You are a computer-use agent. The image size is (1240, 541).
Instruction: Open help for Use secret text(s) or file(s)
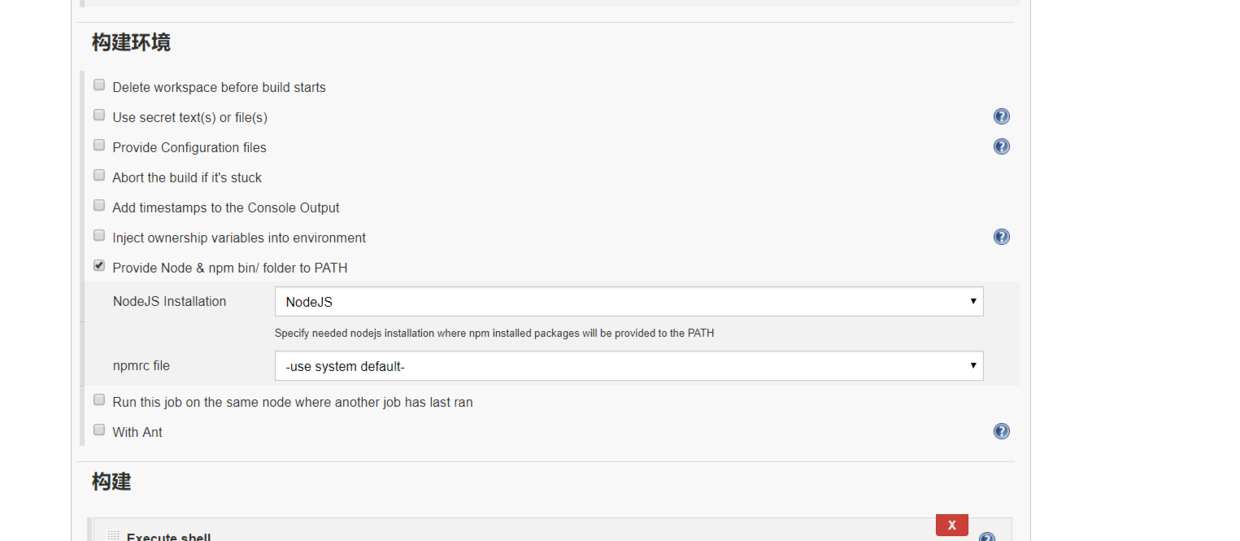tap(1001, 117)
